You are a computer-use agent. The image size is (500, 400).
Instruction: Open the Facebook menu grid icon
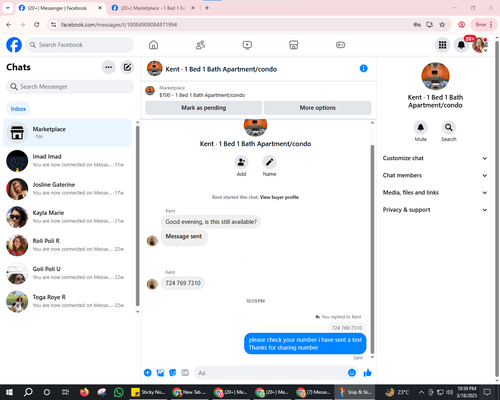(x=442, y=45)
